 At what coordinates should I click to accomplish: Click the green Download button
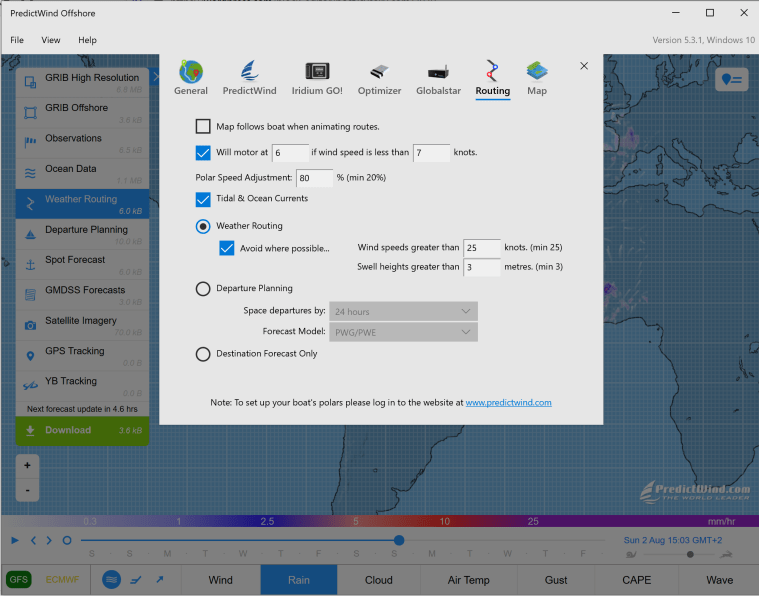[x=83, y=431]
